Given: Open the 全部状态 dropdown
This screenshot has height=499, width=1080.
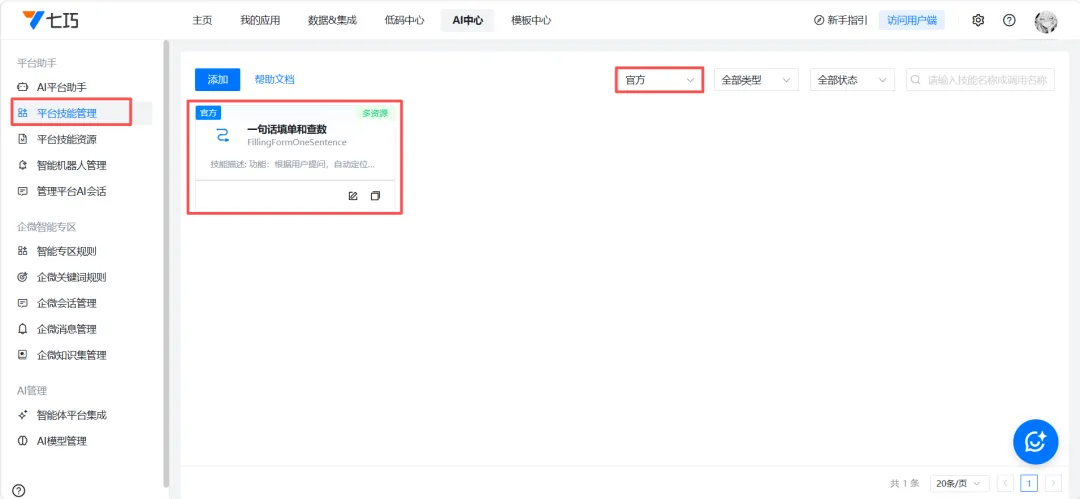Looking at the screenshot, I should (853, 80).
